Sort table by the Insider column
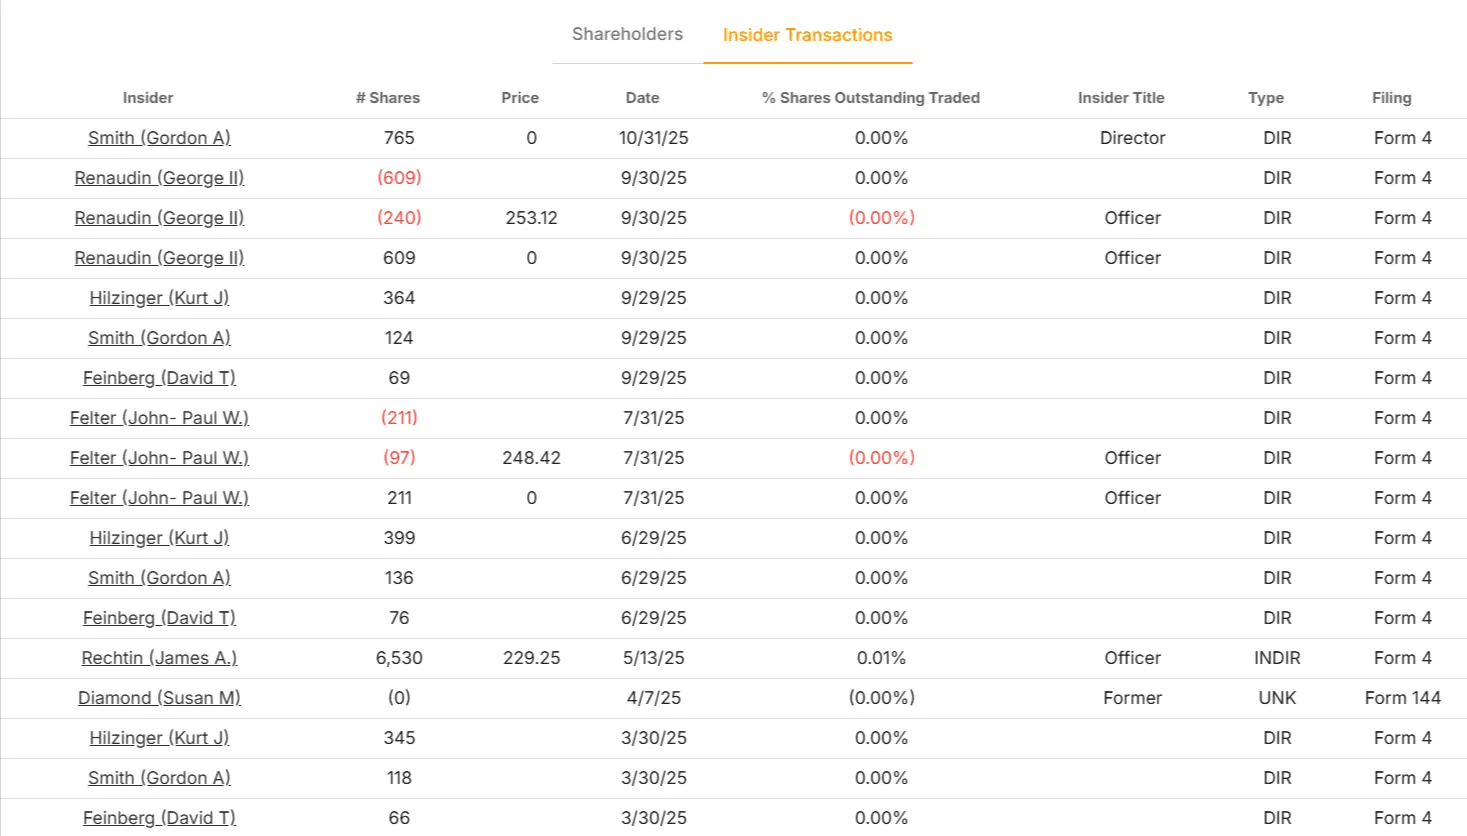The height and width of the screenshot is (836, 1467). (147, 98)
